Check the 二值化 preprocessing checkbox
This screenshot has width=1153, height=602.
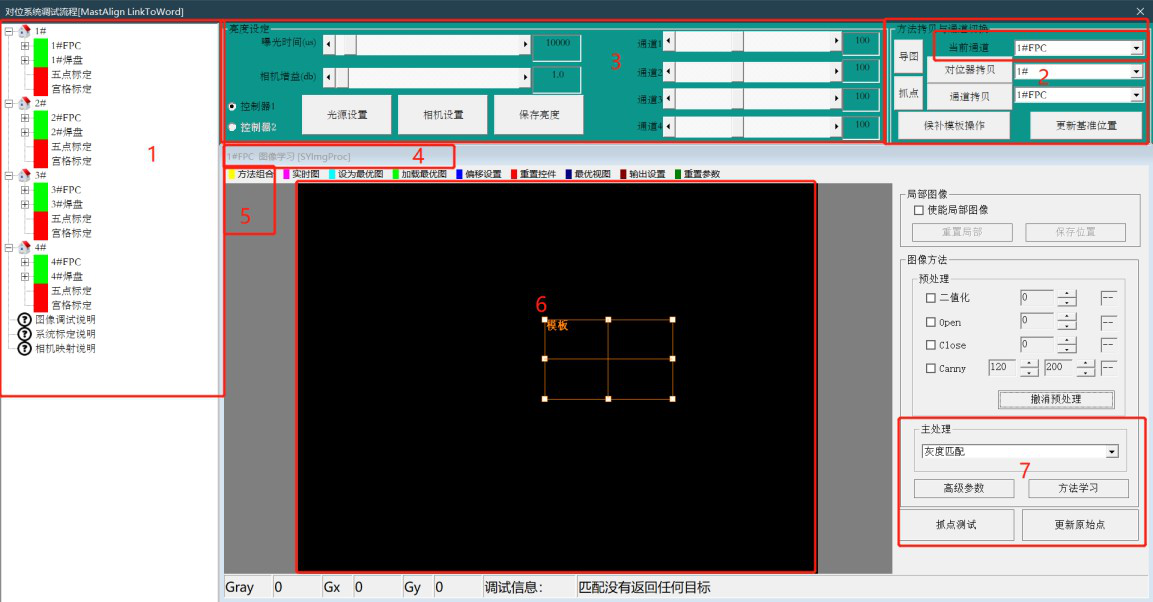point(931,298)
